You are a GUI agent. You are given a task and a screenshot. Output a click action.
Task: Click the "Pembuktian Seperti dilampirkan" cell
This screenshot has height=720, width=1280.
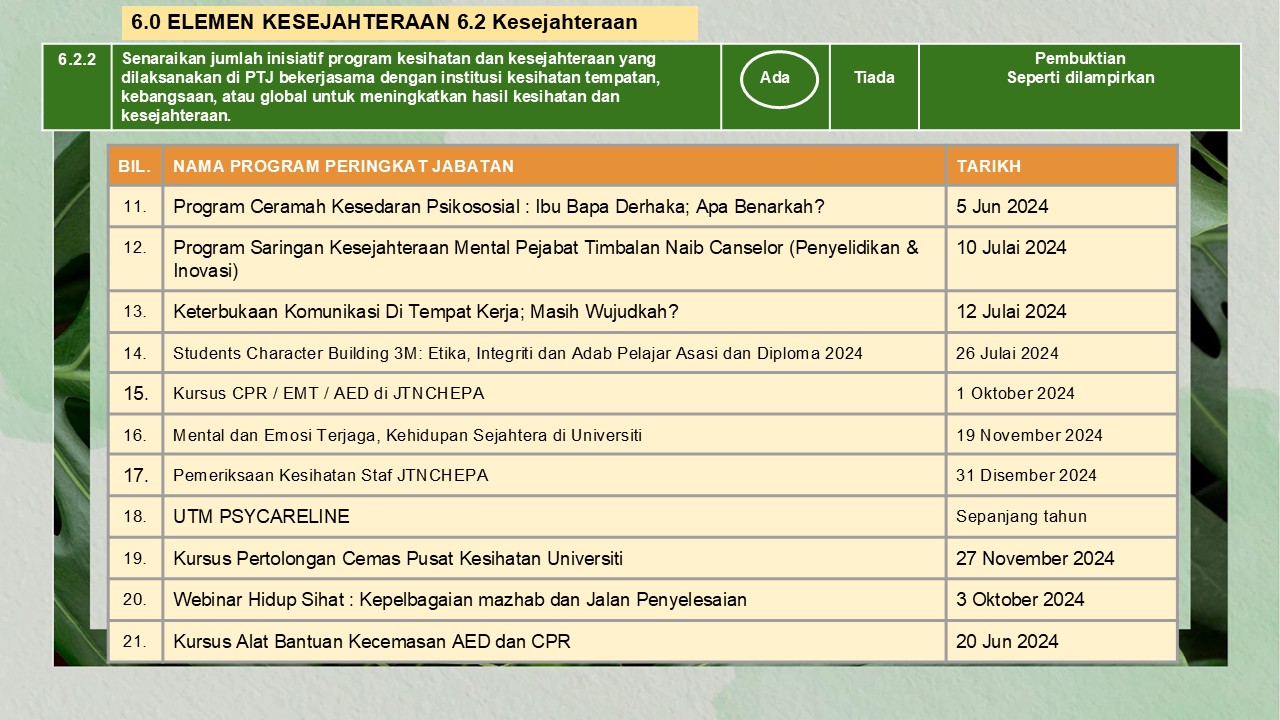pyautogui.click(x=1080, y=69)
